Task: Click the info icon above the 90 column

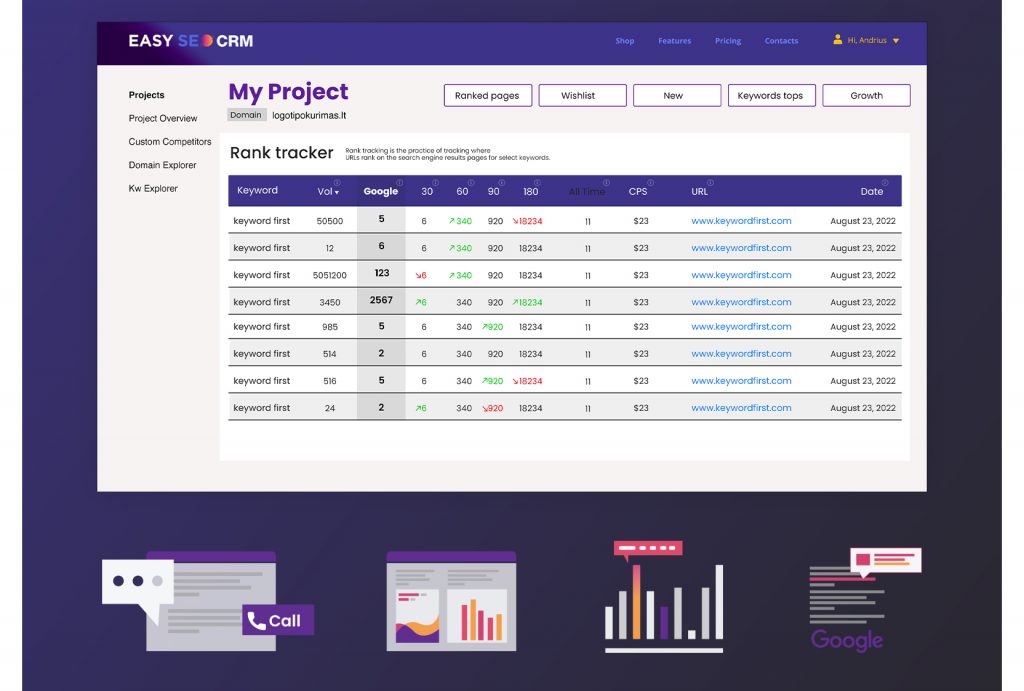Action: click(502, 183)
